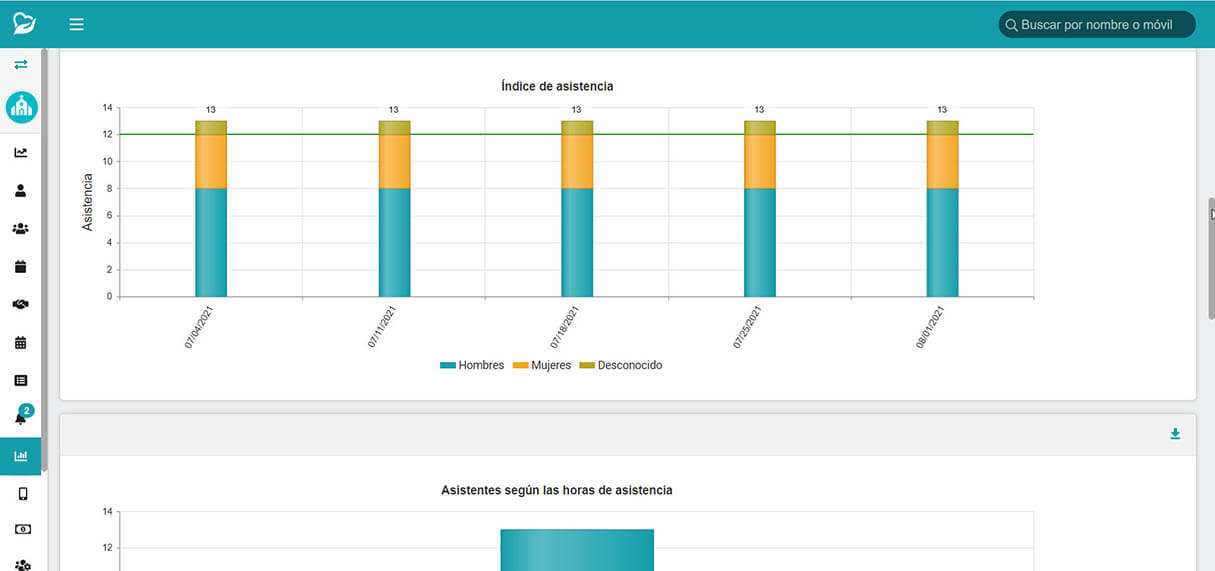
Task: Open the line chart dashboard icon
Action: click(x=21, y=153)
